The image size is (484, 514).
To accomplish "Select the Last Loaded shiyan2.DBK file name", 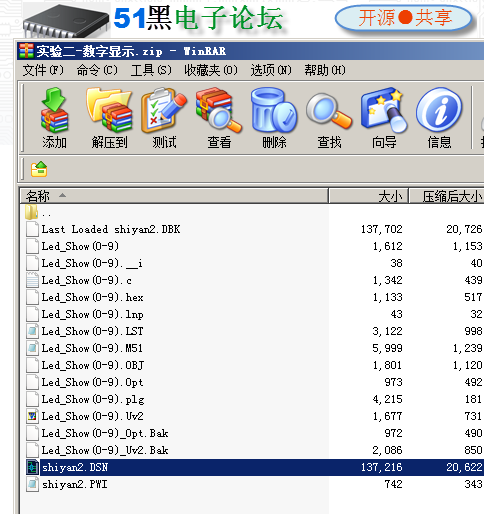I will coord(111,229).
